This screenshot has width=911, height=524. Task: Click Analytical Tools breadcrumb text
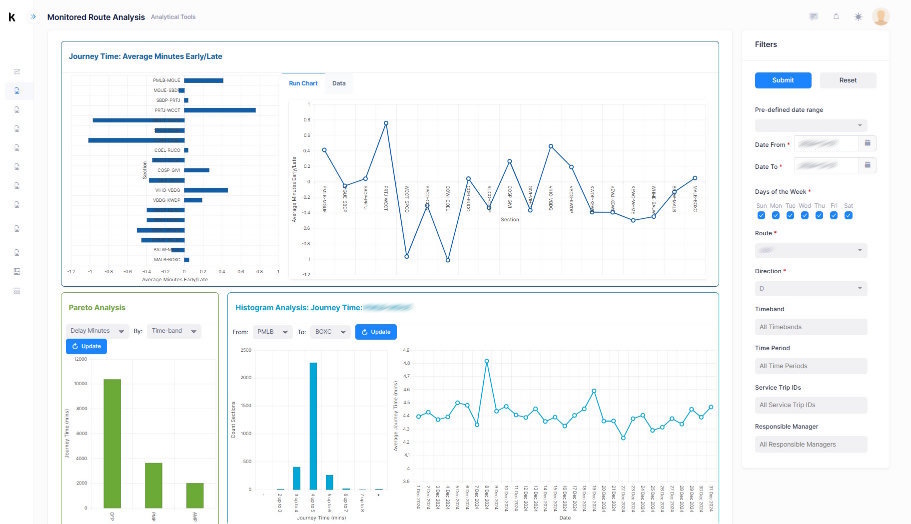tap(173, 17)
